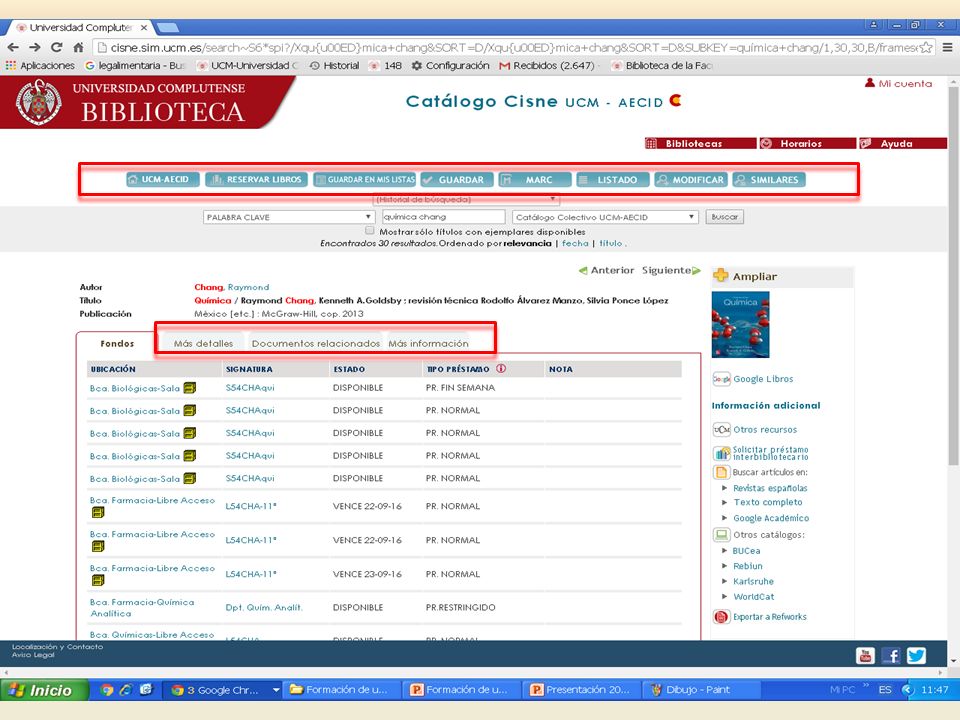This screenshot has width=960, height=720.
Task: Open the Chrome hamburger menu
Action: pyautogui.click(x=947, y=47)
